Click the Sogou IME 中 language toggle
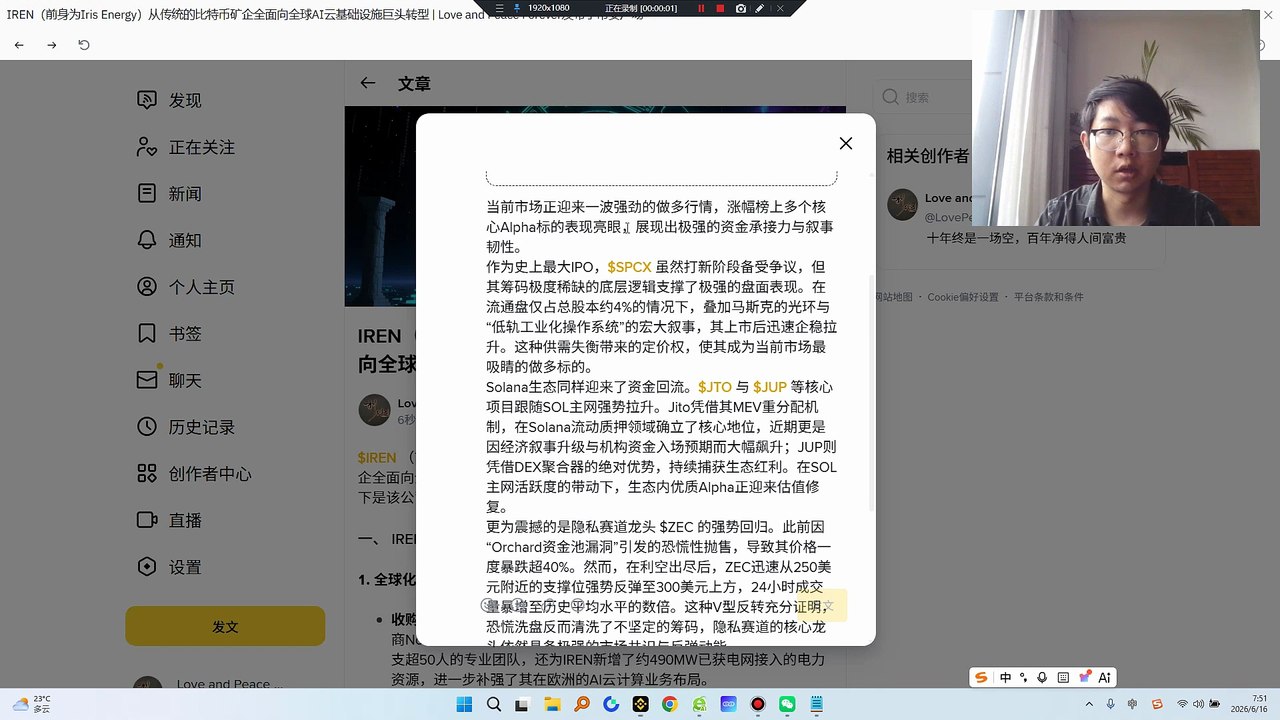This screenshot has height=720, width=1280. click(1005, 677)
